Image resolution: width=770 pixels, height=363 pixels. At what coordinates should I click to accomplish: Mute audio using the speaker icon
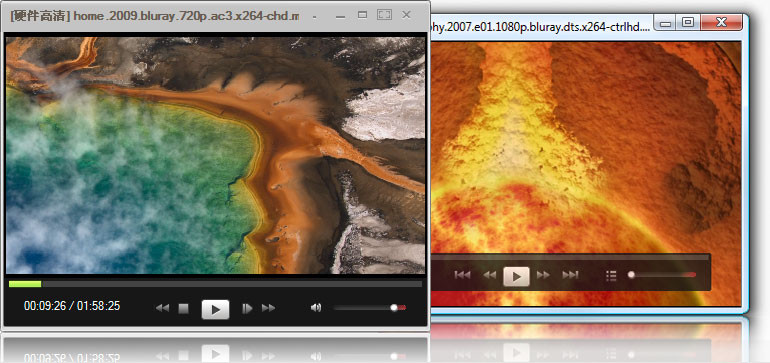[316, 308]
